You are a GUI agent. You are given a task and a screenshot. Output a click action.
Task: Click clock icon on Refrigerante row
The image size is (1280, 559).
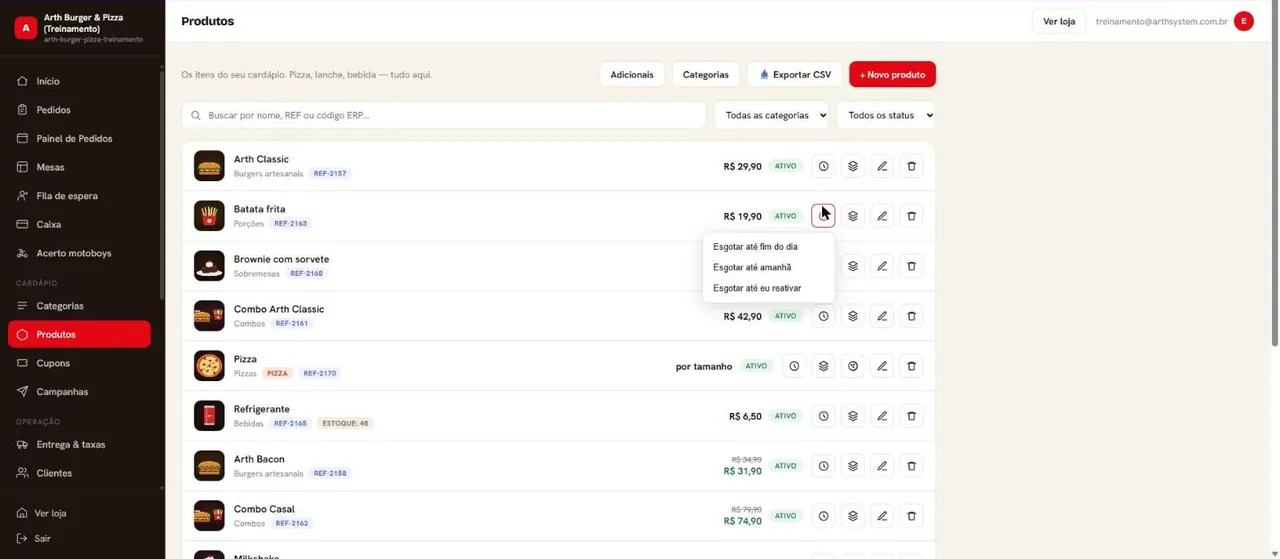[x=823, y=416]
